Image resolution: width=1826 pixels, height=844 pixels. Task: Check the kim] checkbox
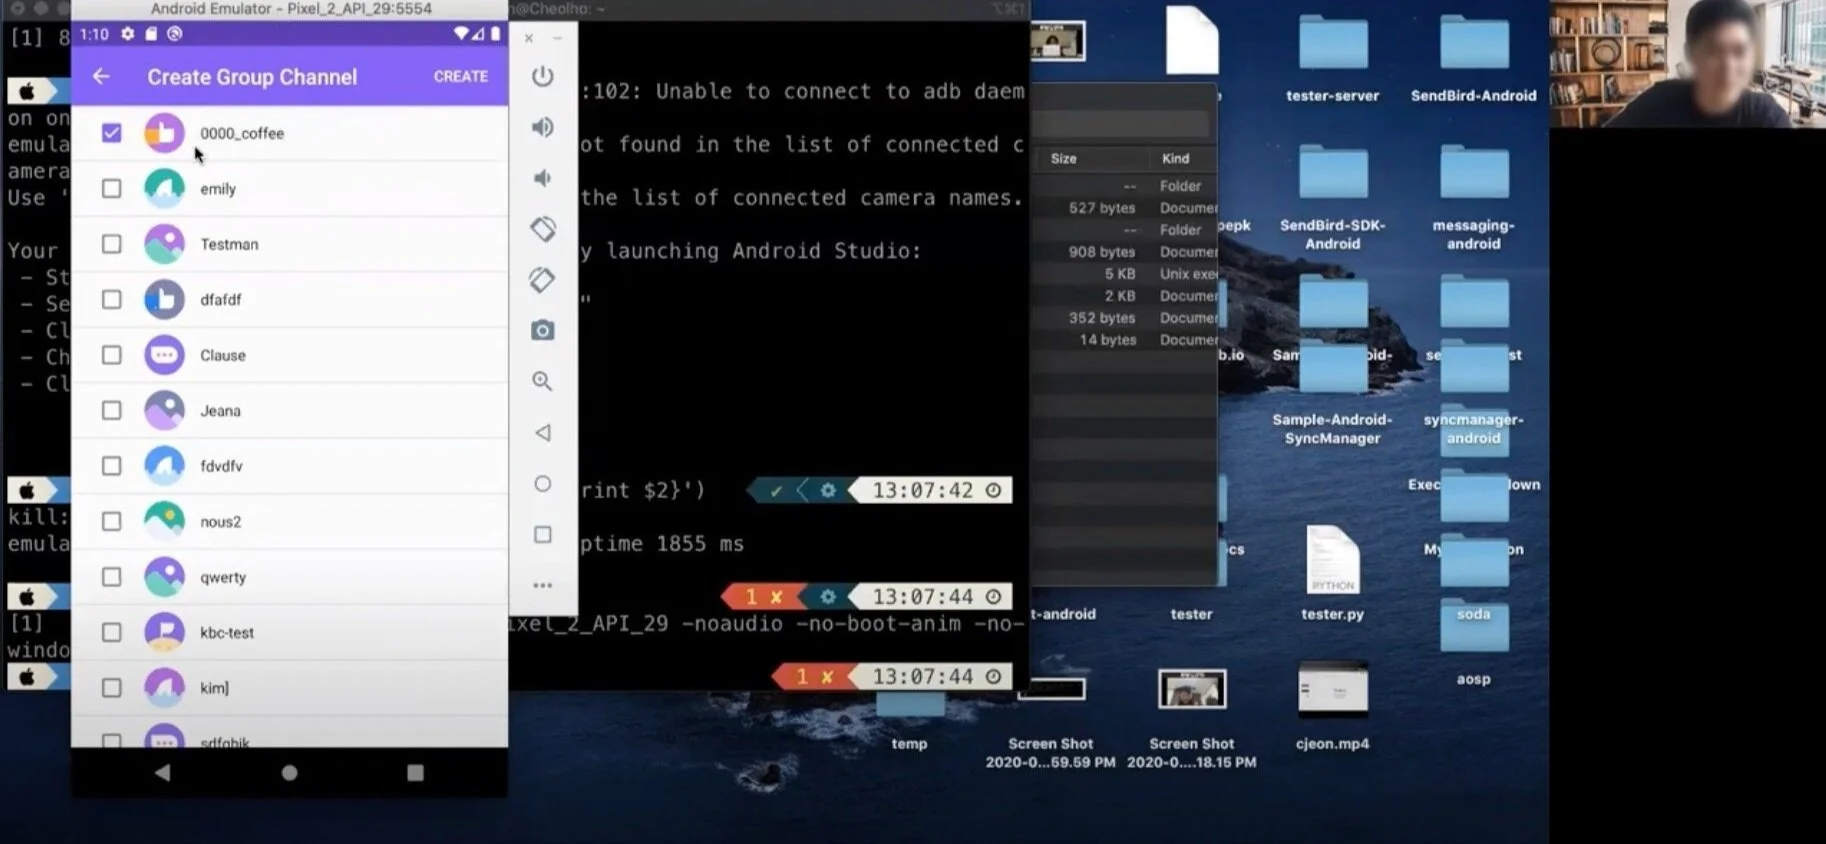111,688
